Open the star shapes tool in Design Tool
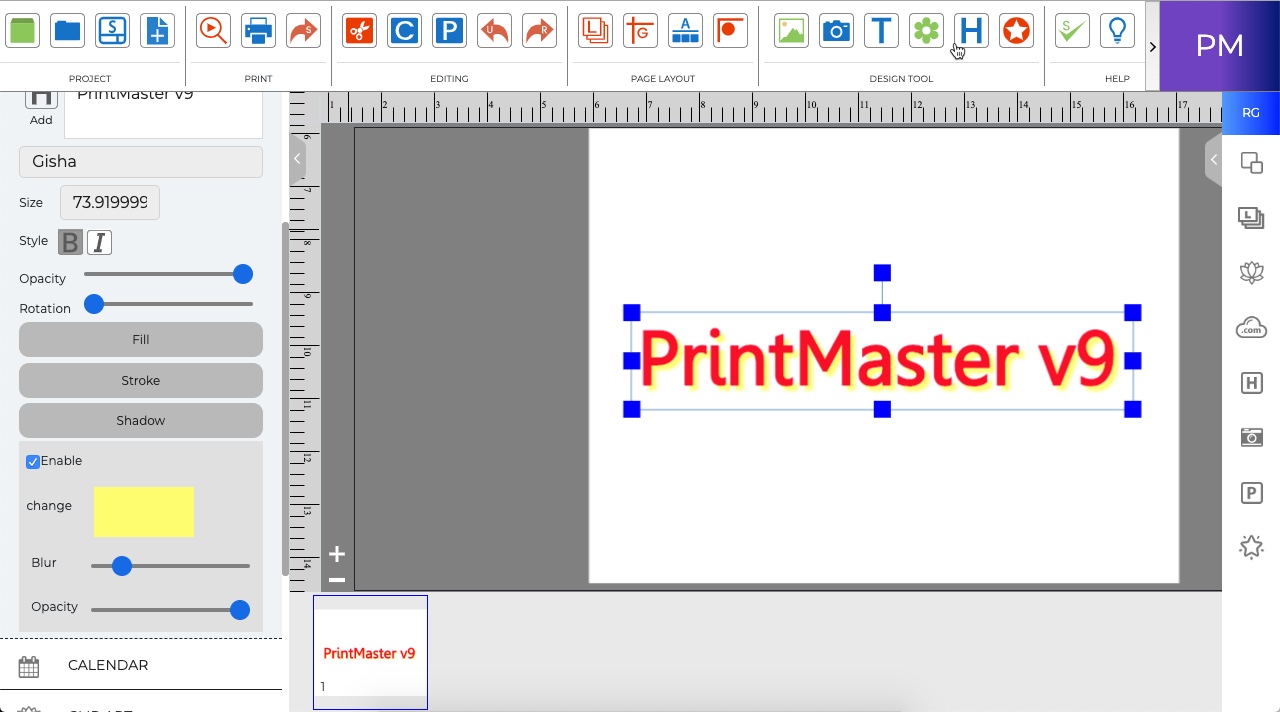This screenshot has width=1280, height=712. [x=1016, y=30]
